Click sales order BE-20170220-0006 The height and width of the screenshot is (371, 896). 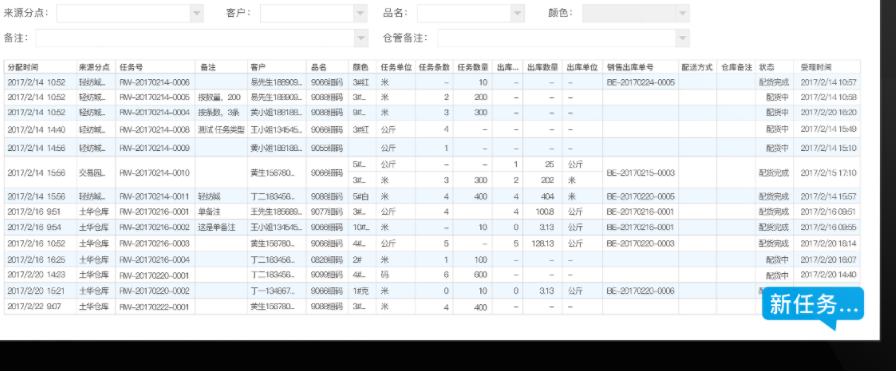click(641, 291)
